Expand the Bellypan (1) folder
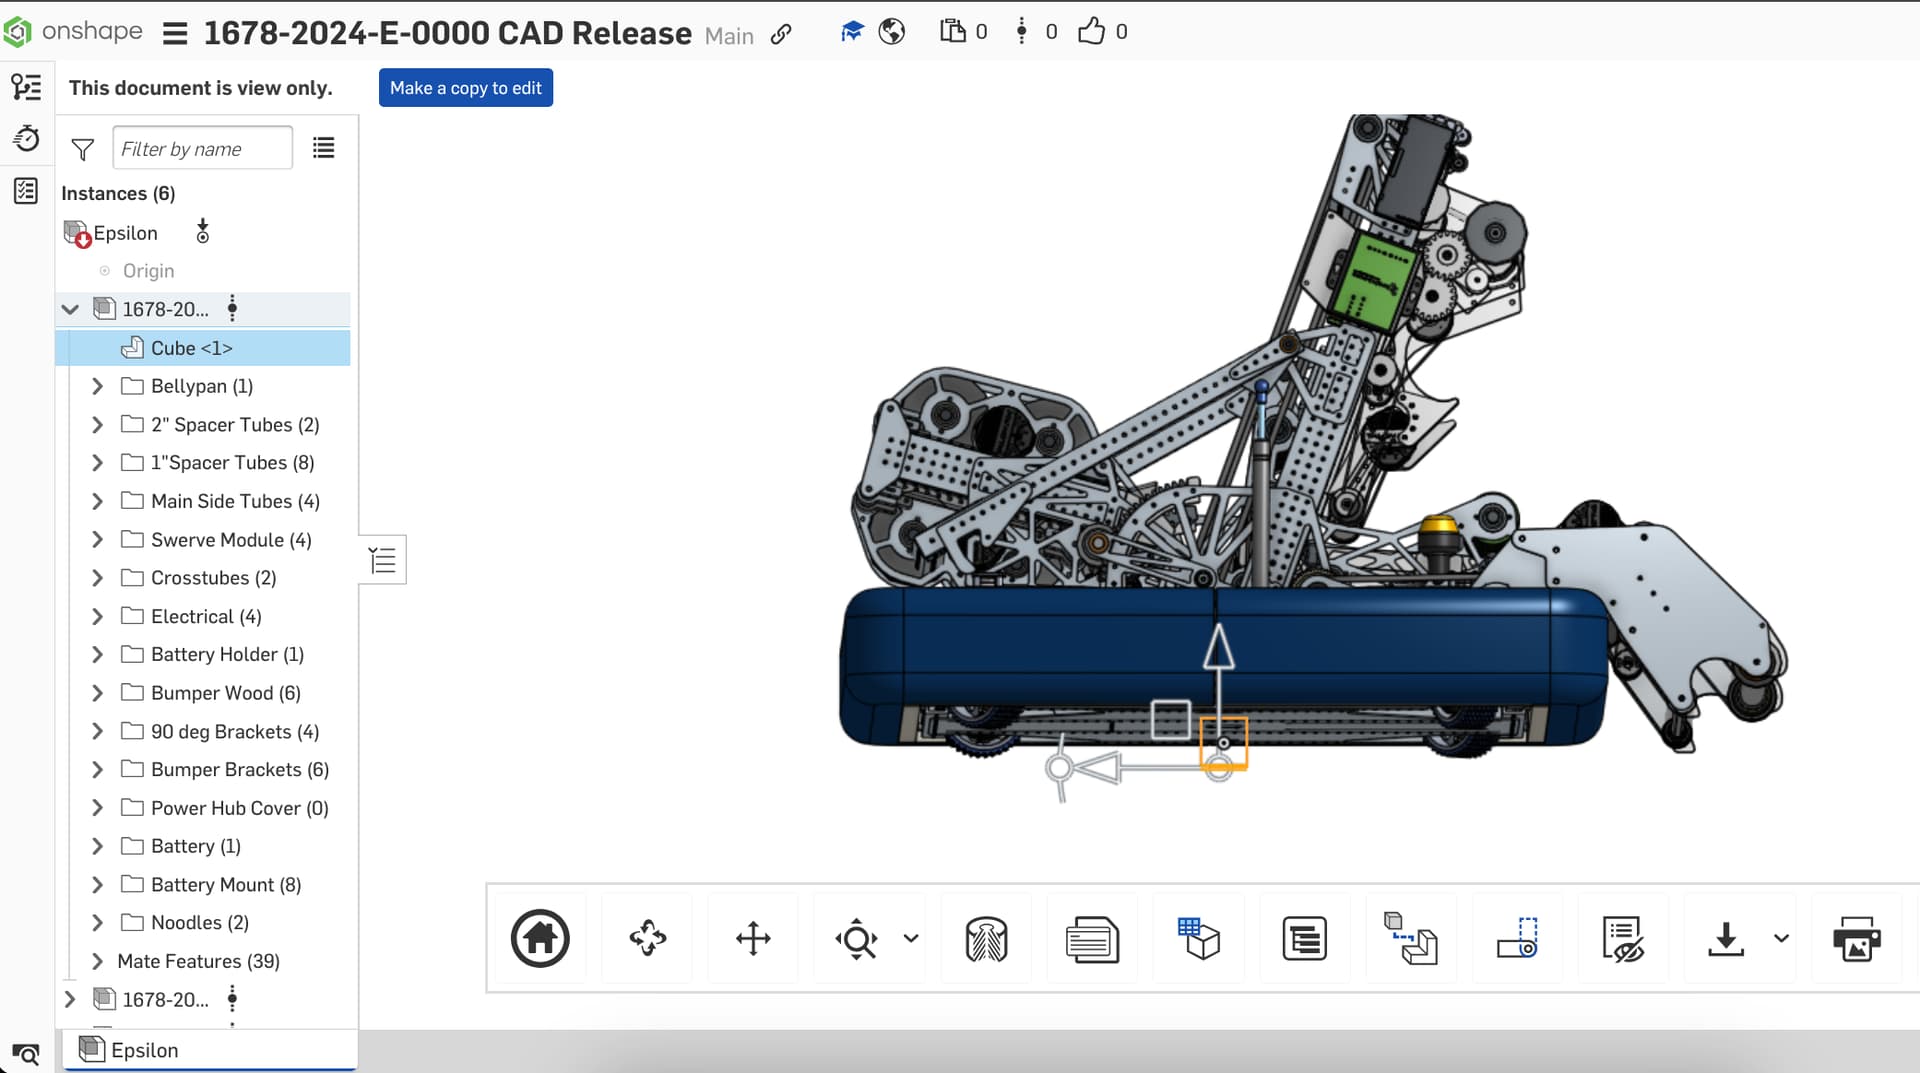1920x1073 pixels. tap(97, 386)
